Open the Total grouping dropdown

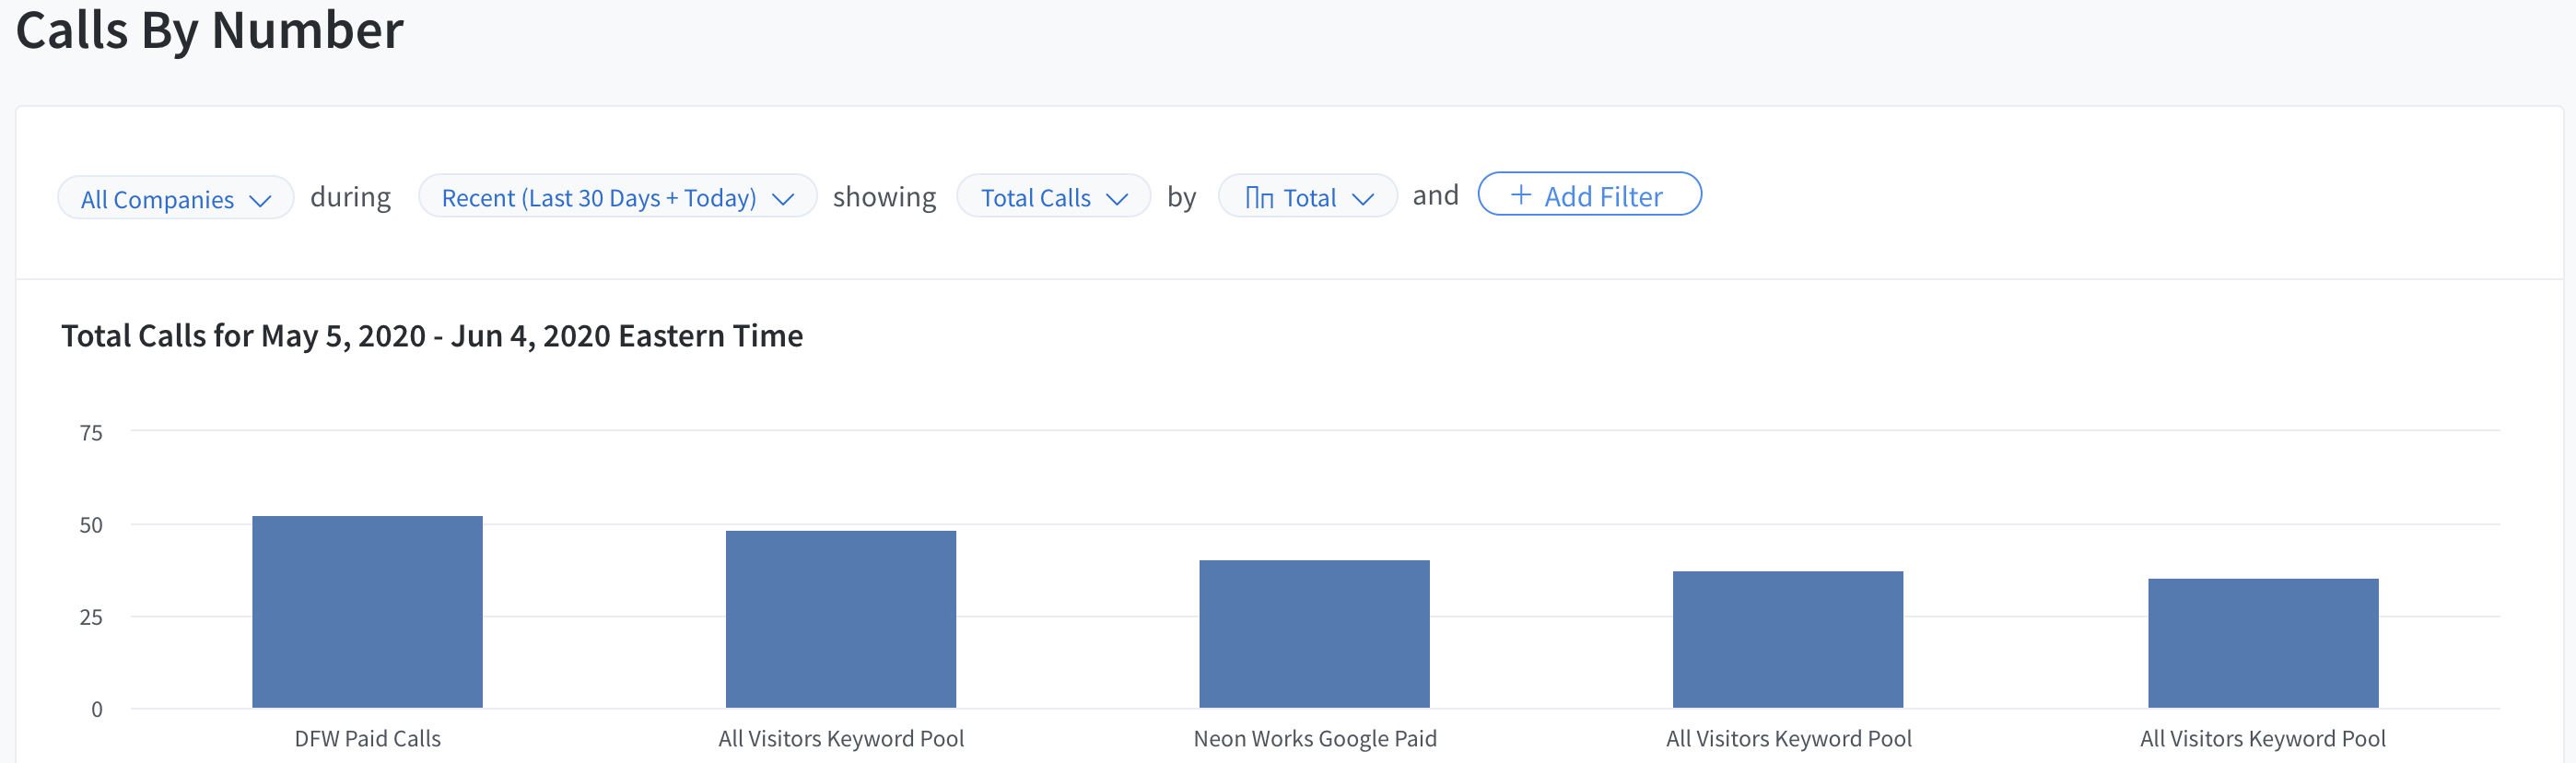[x=1307, y=197]
